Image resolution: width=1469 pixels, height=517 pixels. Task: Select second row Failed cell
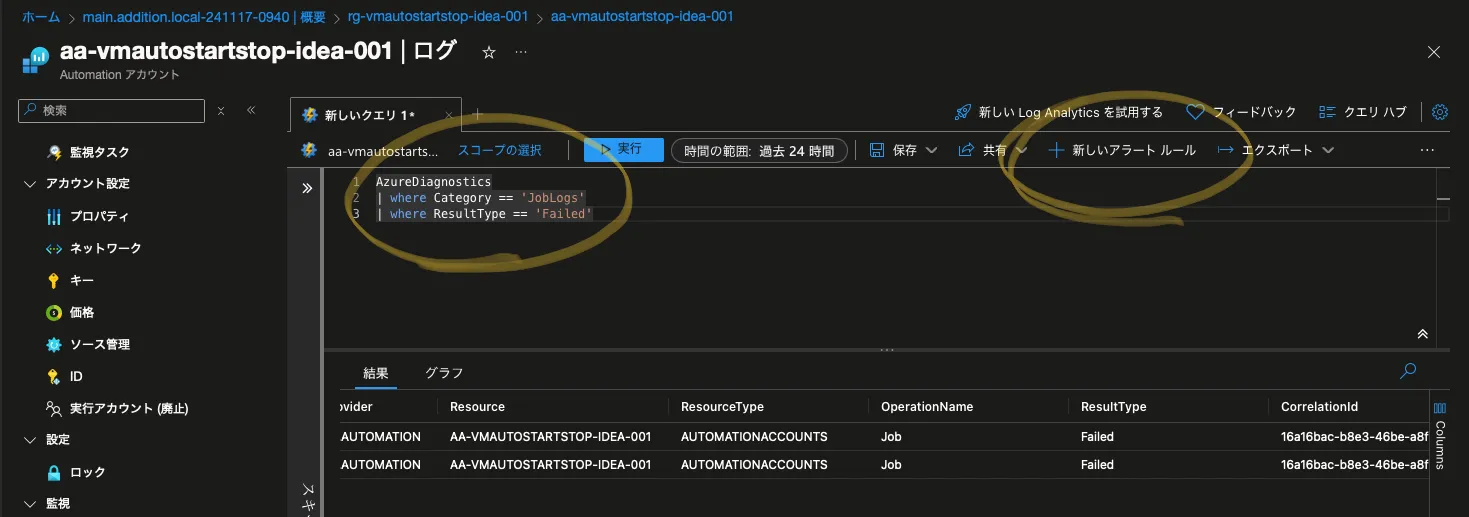point(1097,465)
